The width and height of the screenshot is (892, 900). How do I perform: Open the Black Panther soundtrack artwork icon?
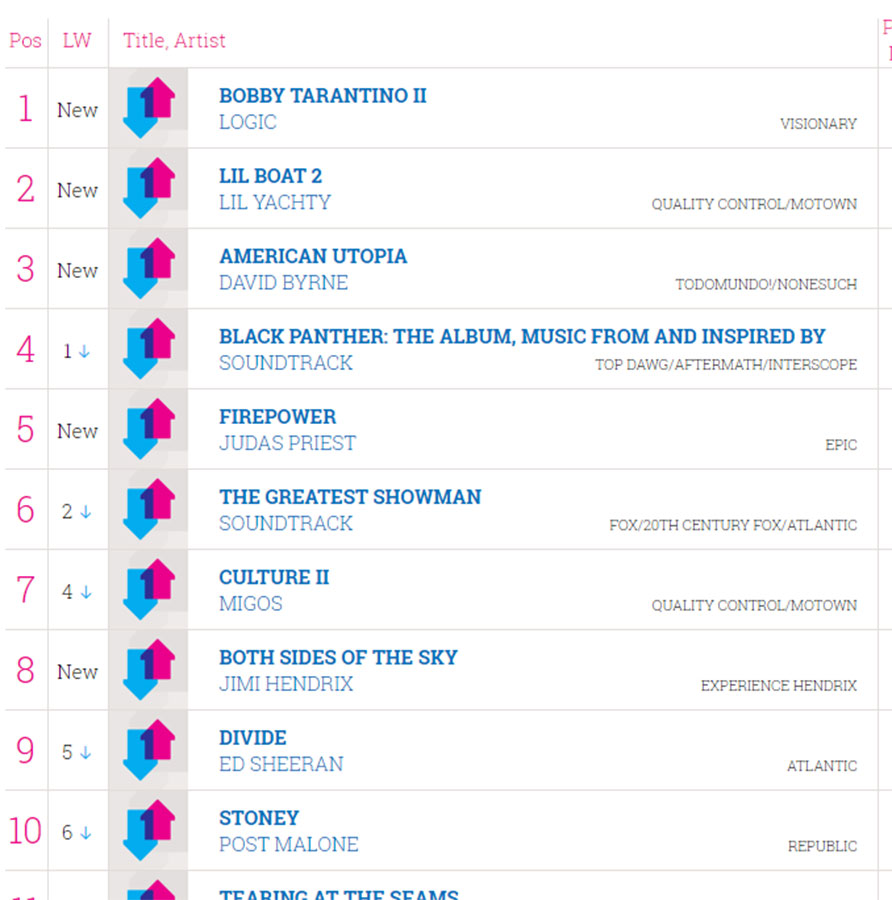[x=148, y=349]
